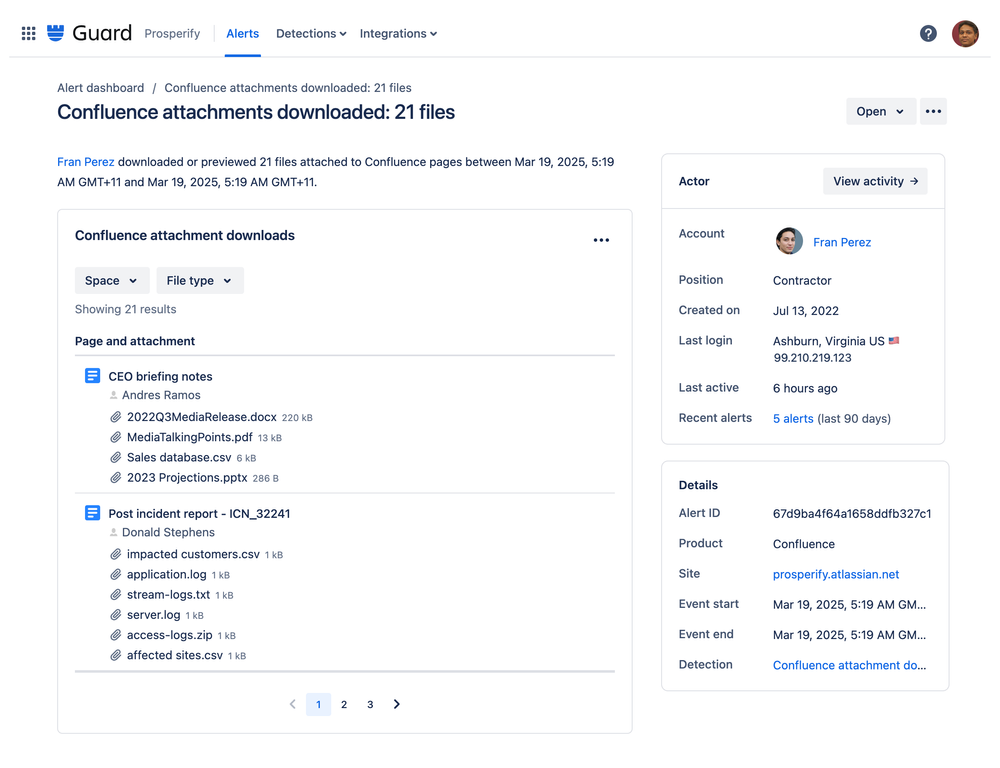Screen dimensions: 1000x768
Task: Switch to the Alerts tab
Action: [x=242, y=34]
